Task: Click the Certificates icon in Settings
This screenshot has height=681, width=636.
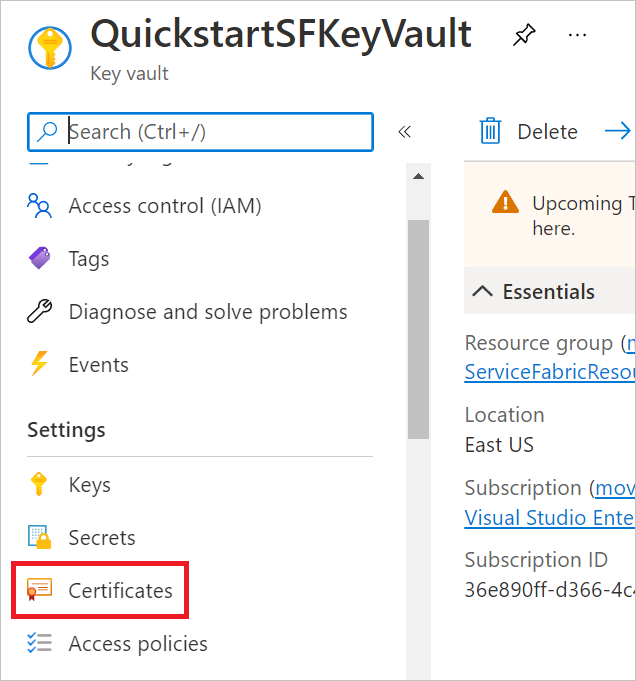Action: (40, 590)
